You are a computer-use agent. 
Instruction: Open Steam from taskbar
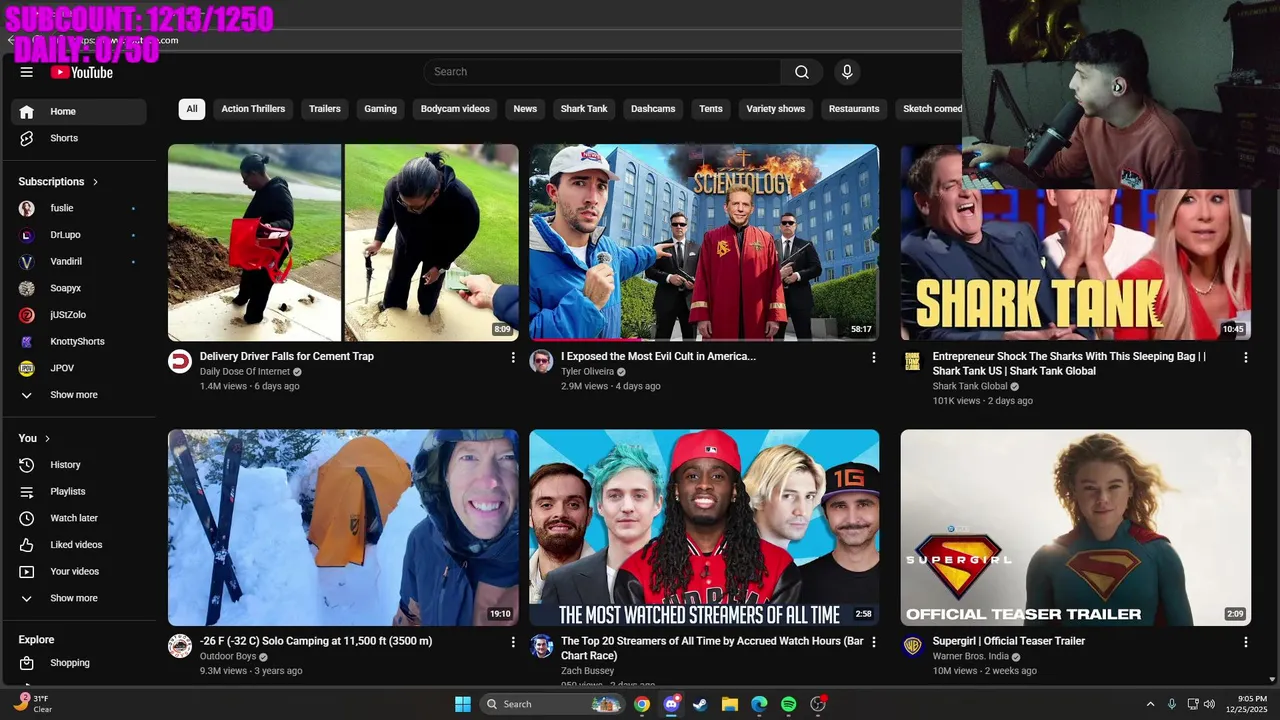click(x=700, y=704)
